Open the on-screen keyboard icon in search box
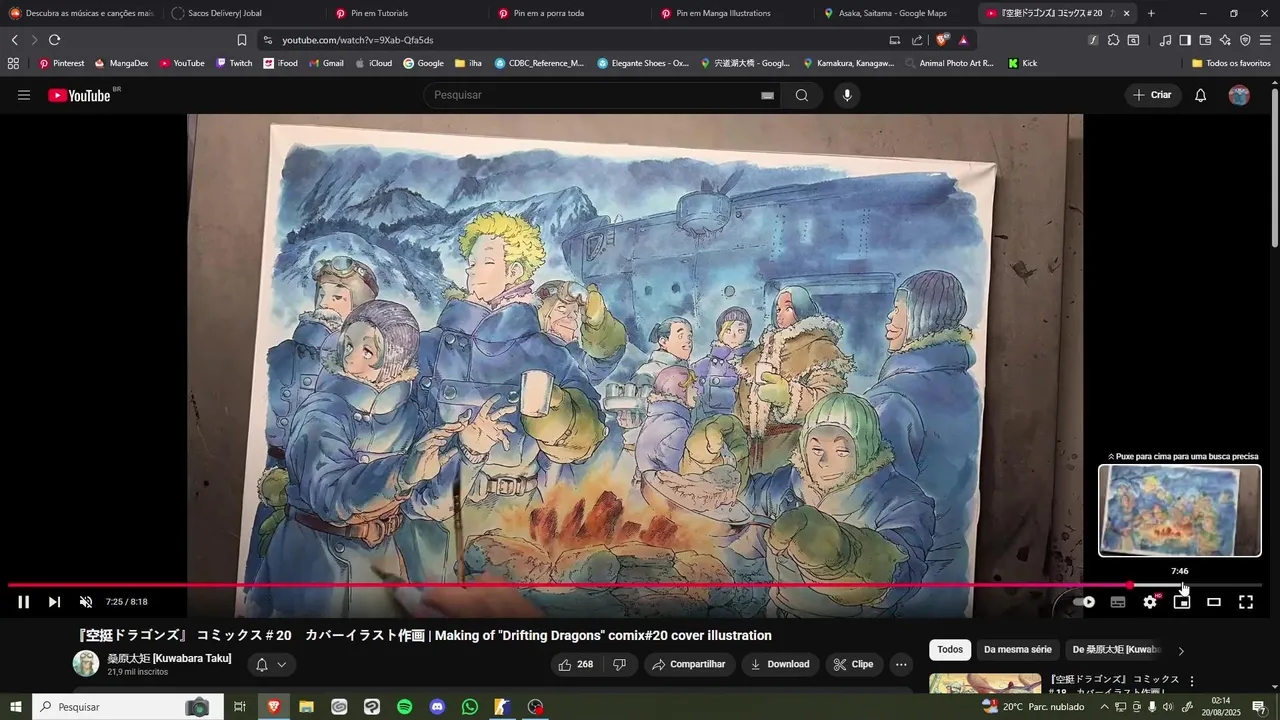Viewport: 1280px width, 720px height. (x=767, y=96)
